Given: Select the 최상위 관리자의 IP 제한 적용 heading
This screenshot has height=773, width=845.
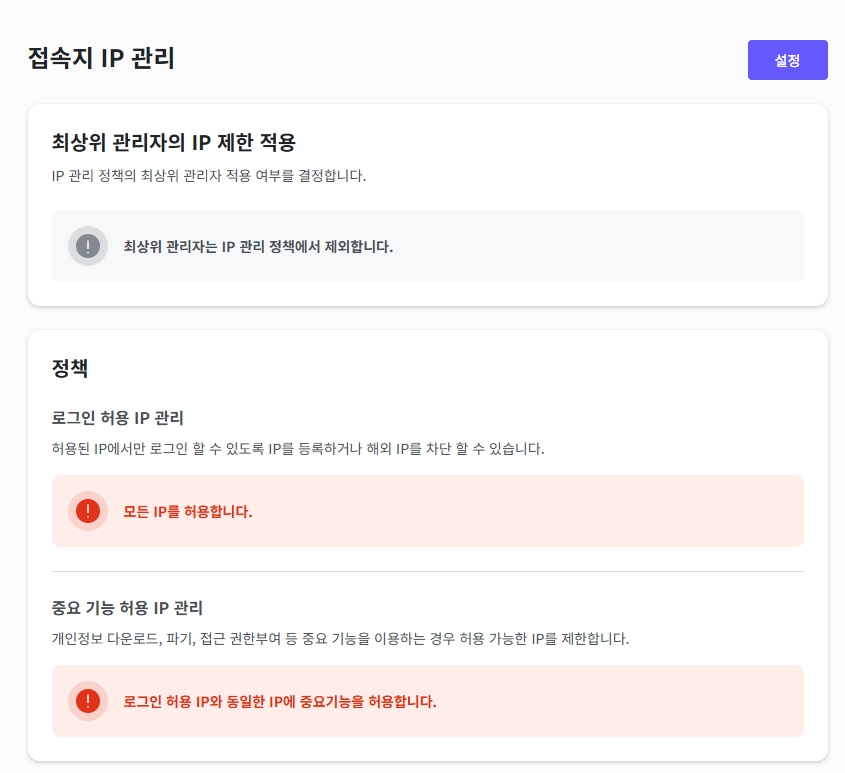Looking at the screenshot, I should click(x=173, y=142).
